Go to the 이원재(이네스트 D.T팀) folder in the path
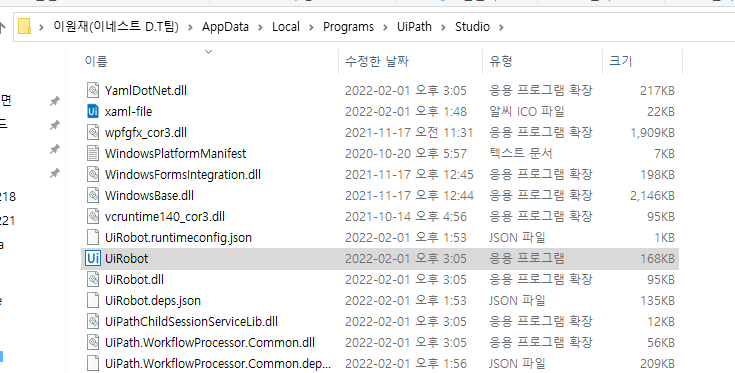 (116, 27)
